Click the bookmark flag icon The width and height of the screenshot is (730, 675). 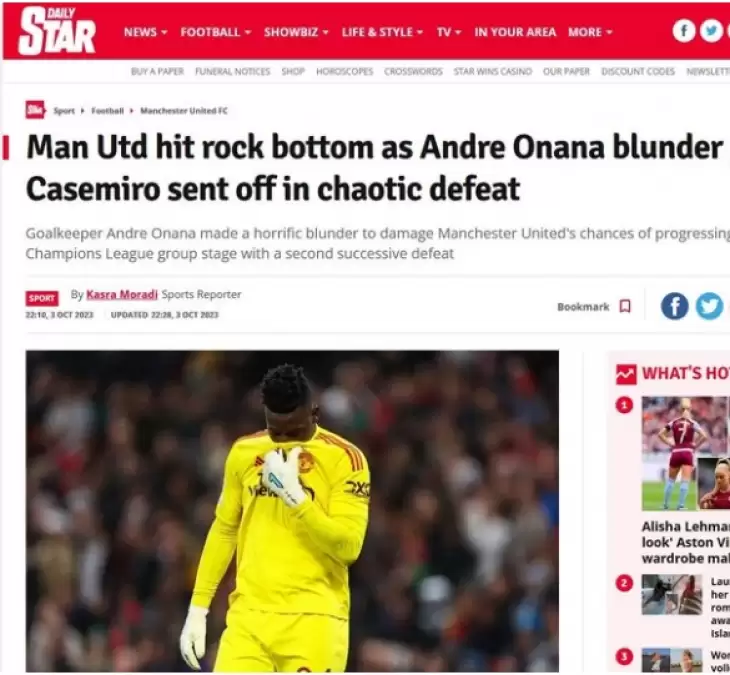626,306
